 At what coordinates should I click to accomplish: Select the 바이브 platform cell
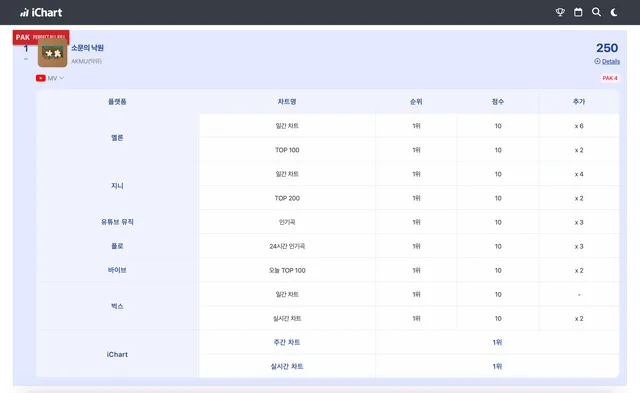point(117,270)
